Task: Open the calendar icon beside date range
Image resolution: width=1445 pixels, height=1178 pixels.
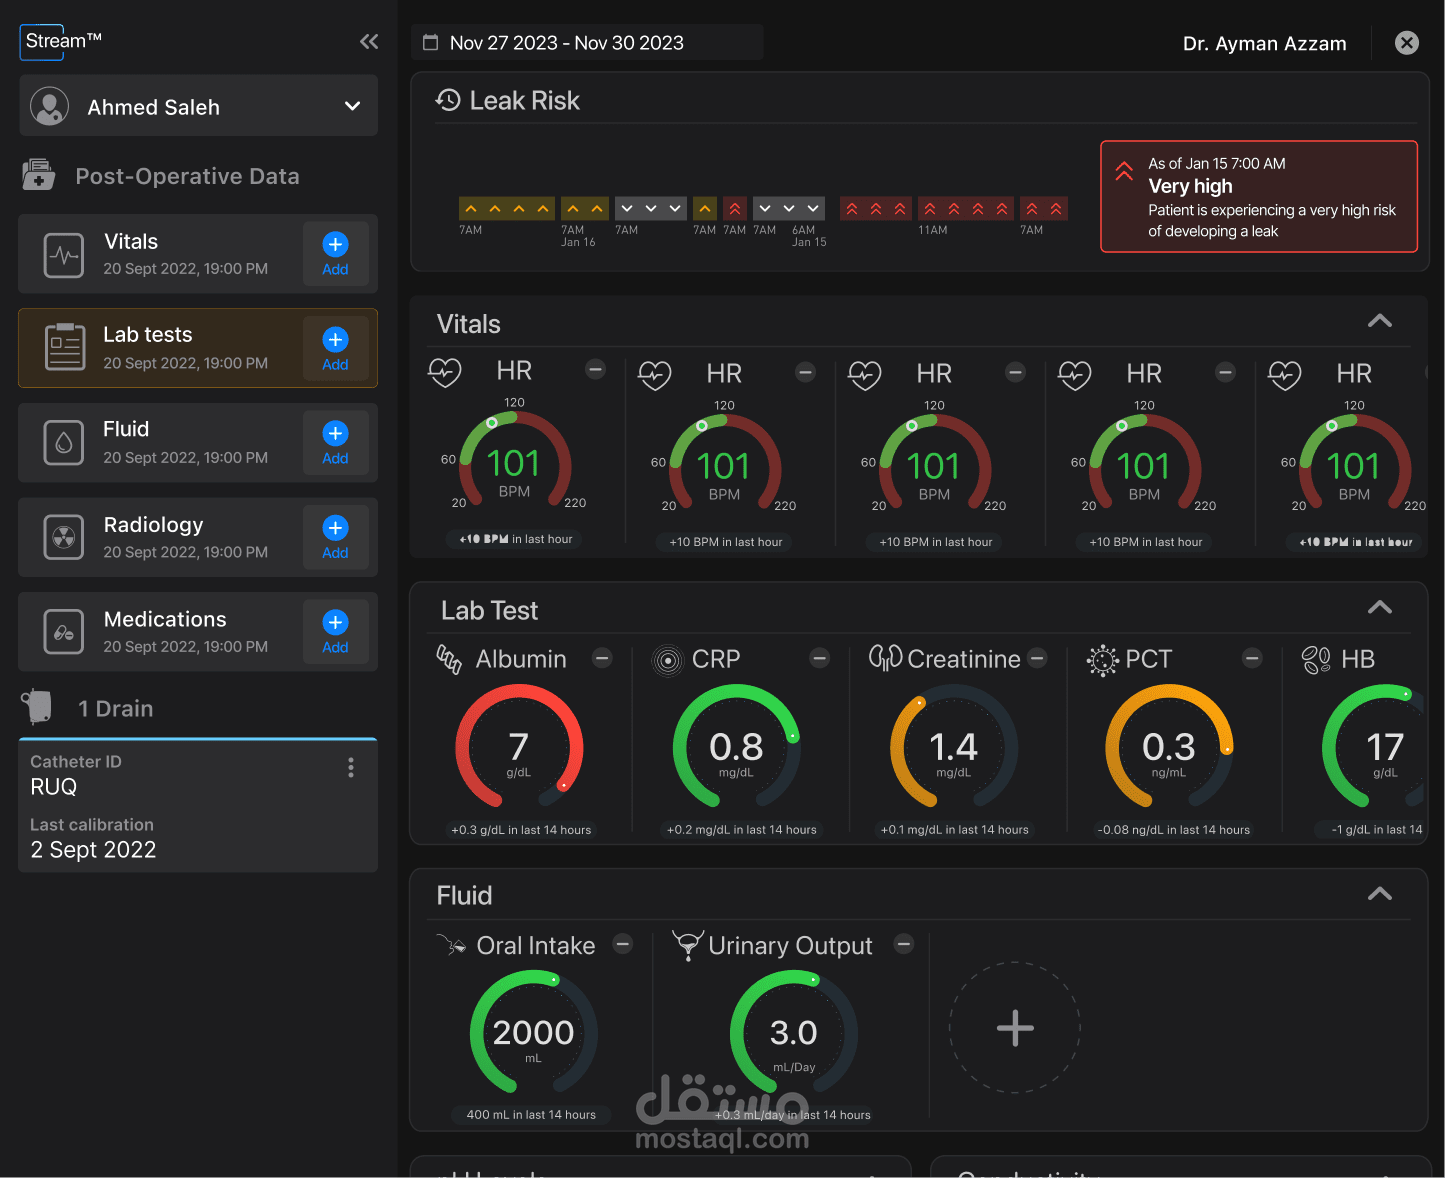Action: [x=431, y=42]
